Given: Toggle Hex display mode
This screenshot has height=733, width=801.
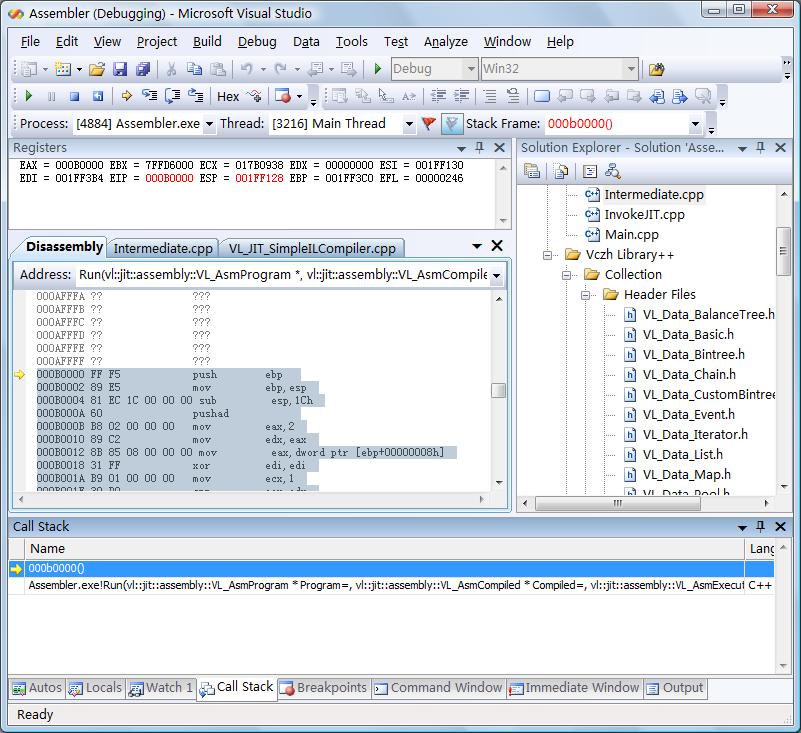Looking at the screenshot, I should (228, 96).
